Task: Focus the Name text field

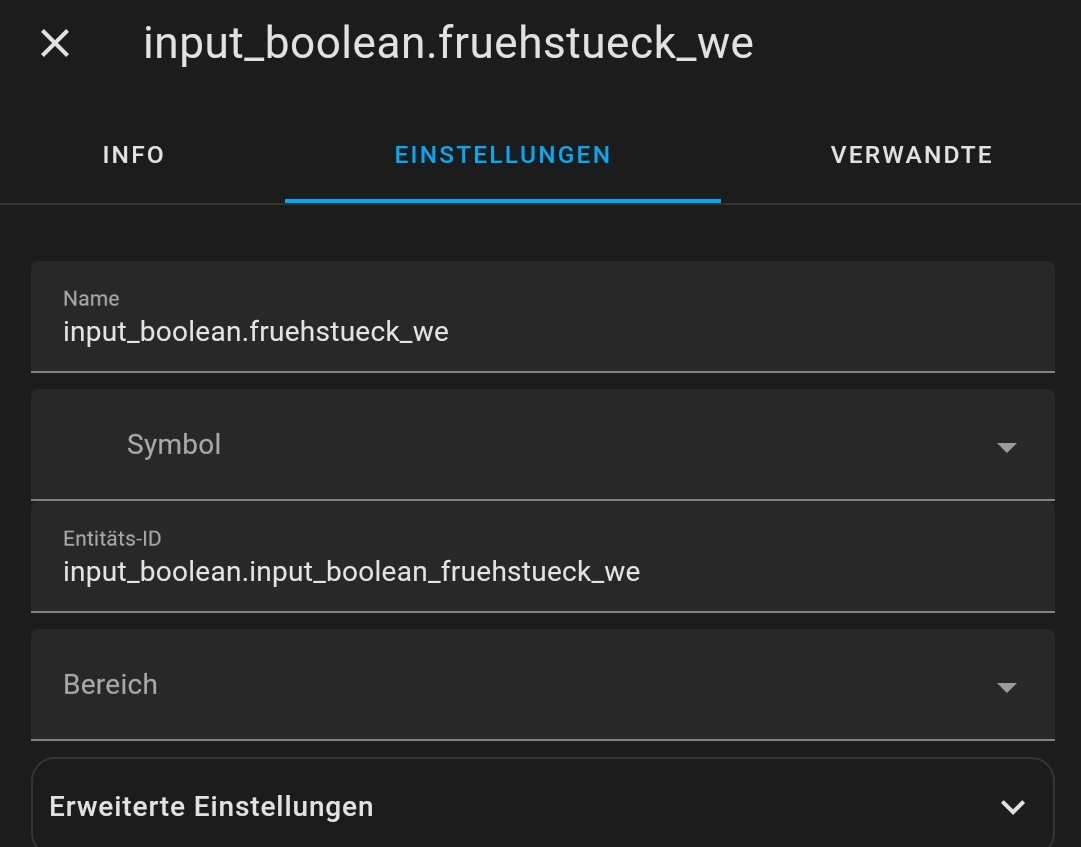Action: (x=542, y=331)
